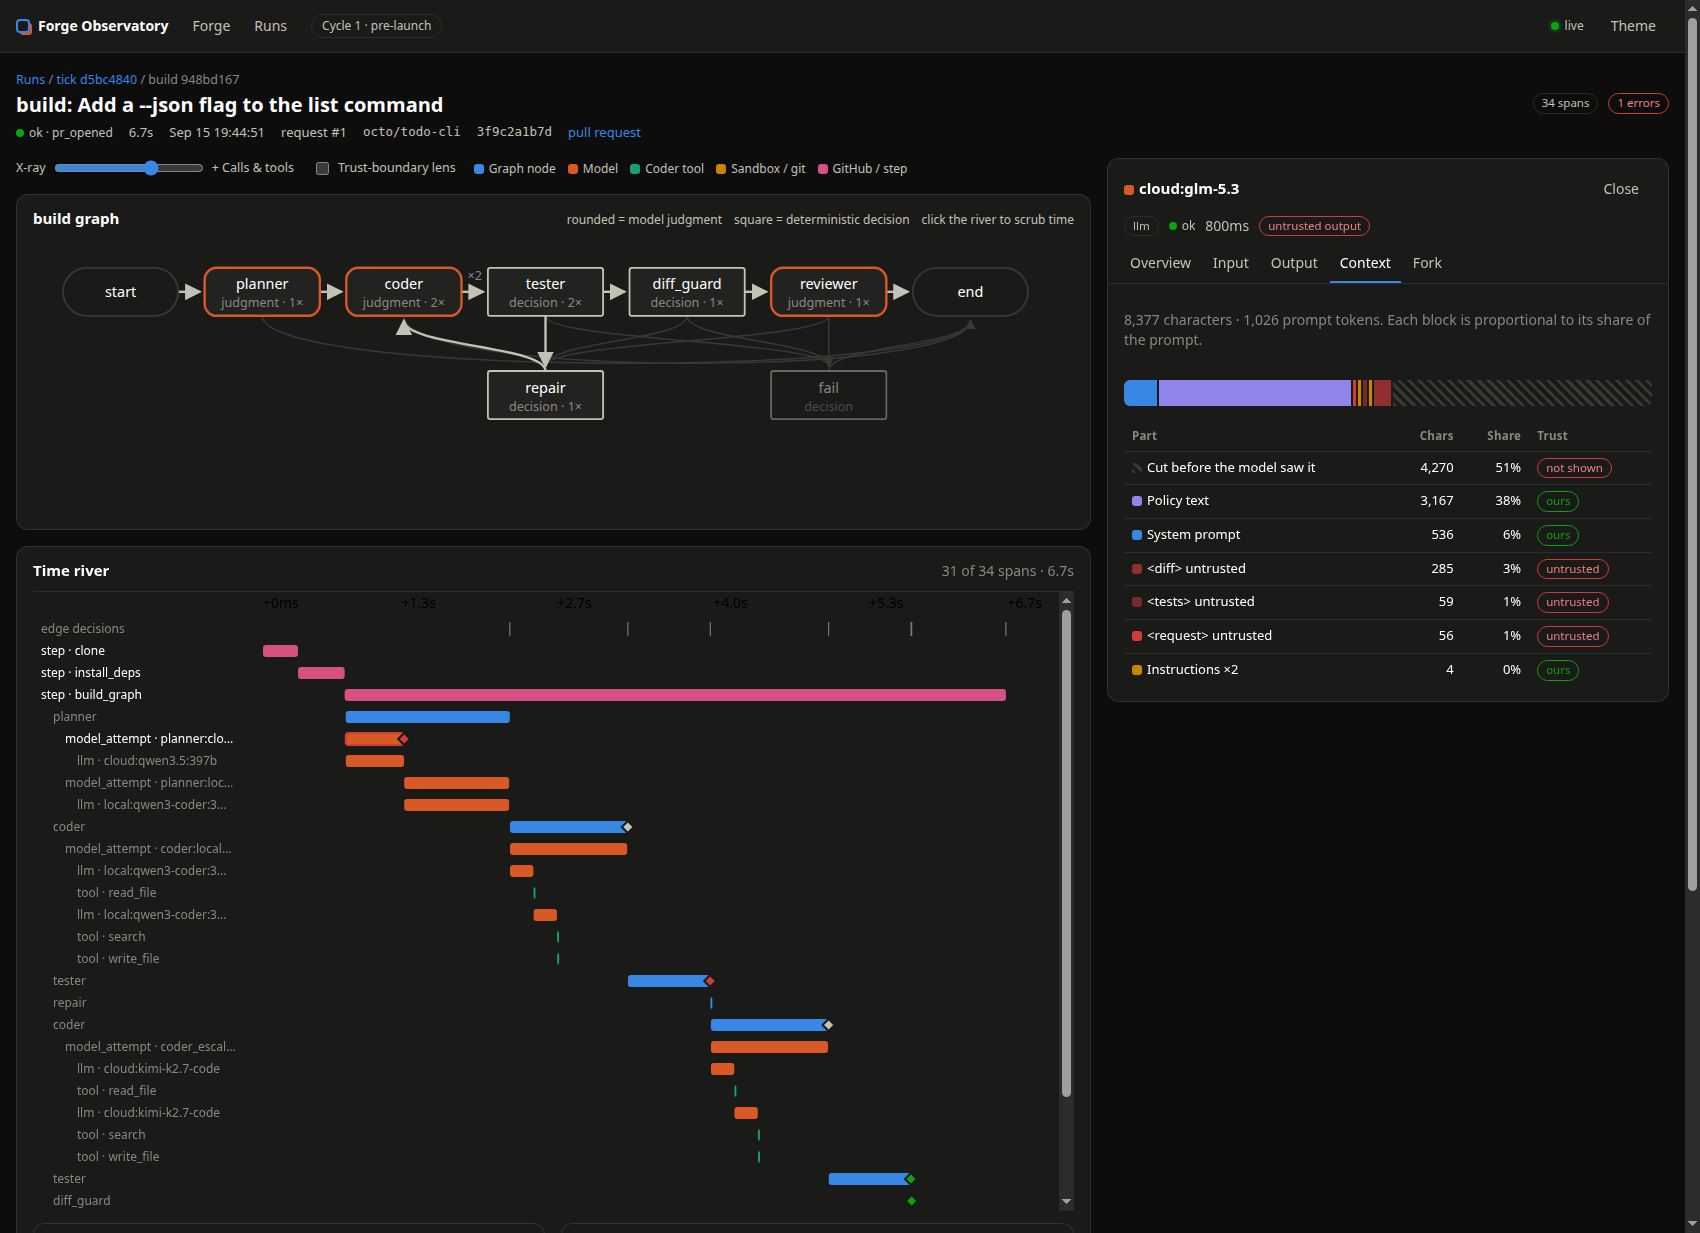Switch to the Overview tab
This screenshot has width=1700, height=1233.
pyautogui.click(x=1160, y=263)
